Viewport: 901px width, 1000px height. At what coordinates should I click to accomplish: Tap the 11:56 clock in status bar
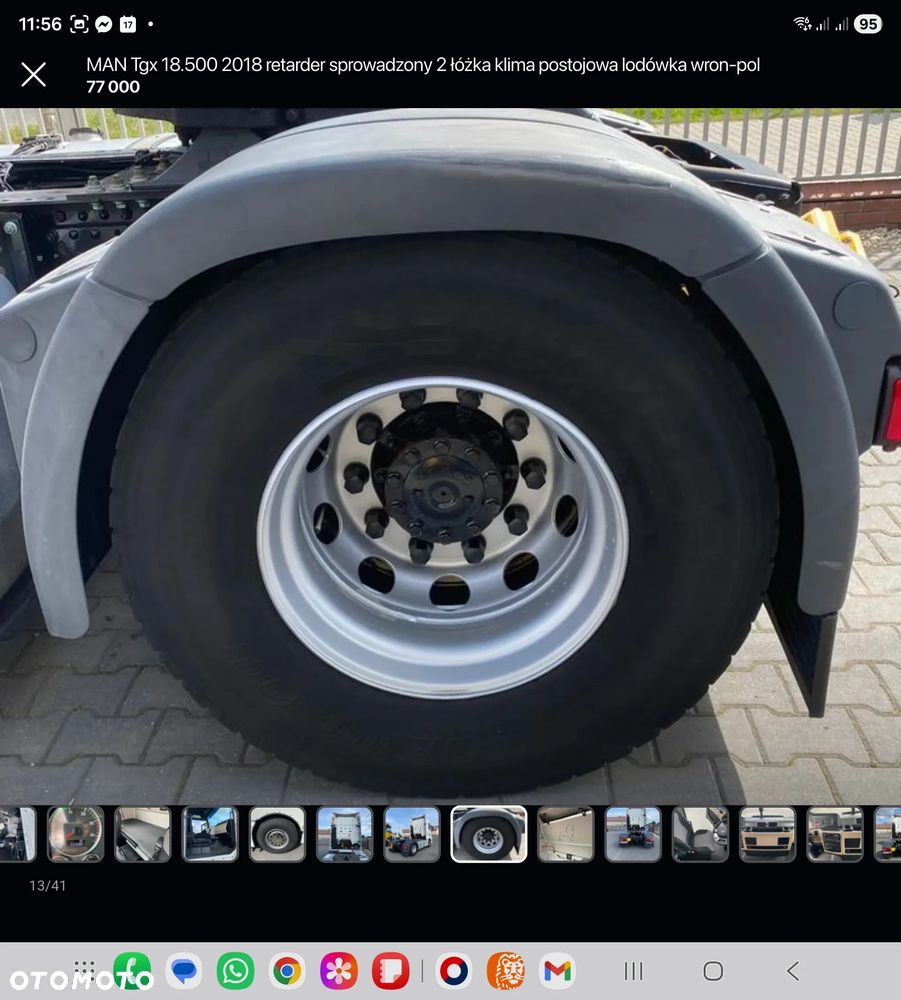point(40,24)
